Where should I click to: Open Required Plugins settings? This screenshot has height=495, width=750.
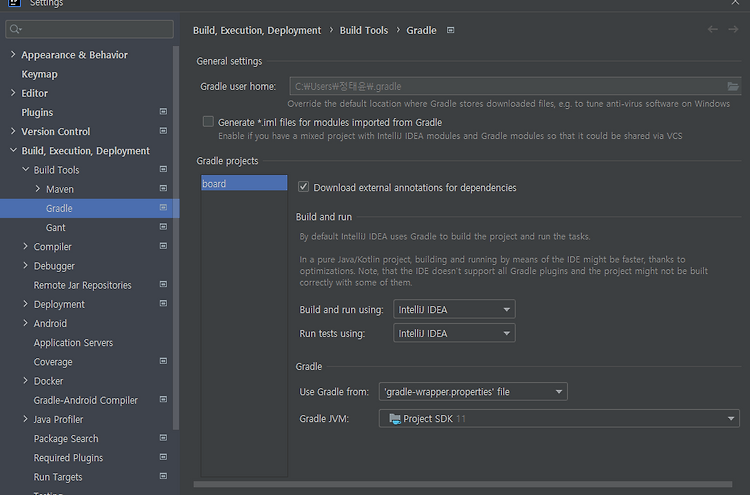pyautogui.click(x=68, y=458)
